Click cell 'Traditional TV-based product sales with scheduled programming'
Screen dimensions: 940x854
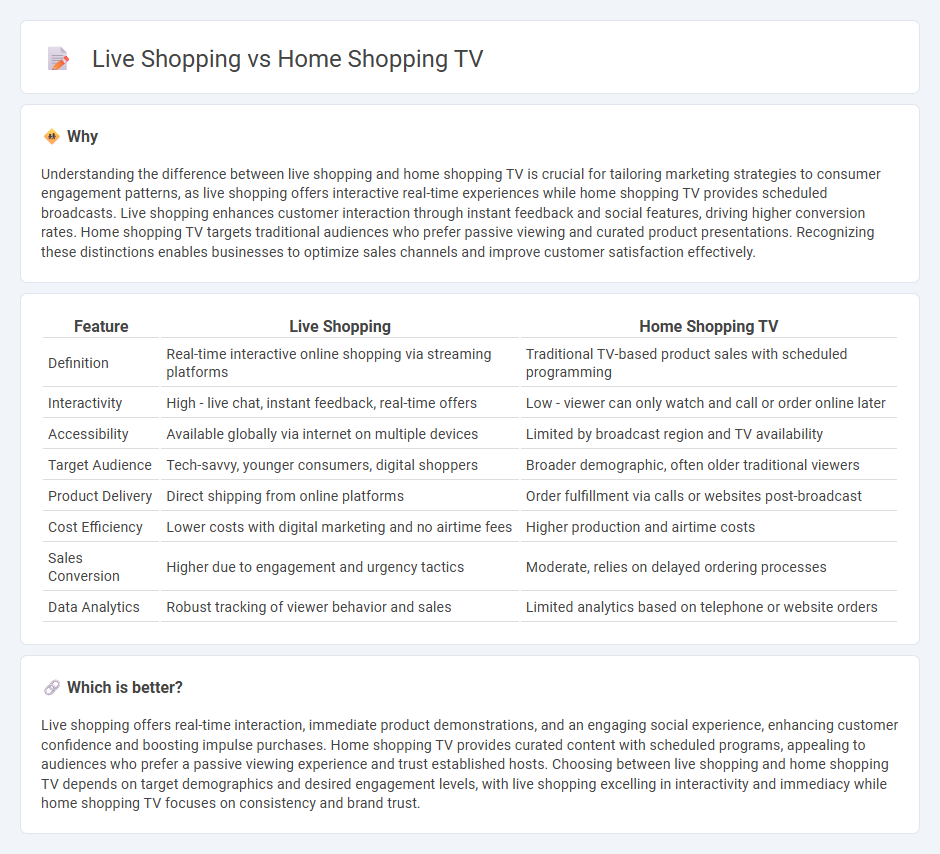(x=709, y=363)
